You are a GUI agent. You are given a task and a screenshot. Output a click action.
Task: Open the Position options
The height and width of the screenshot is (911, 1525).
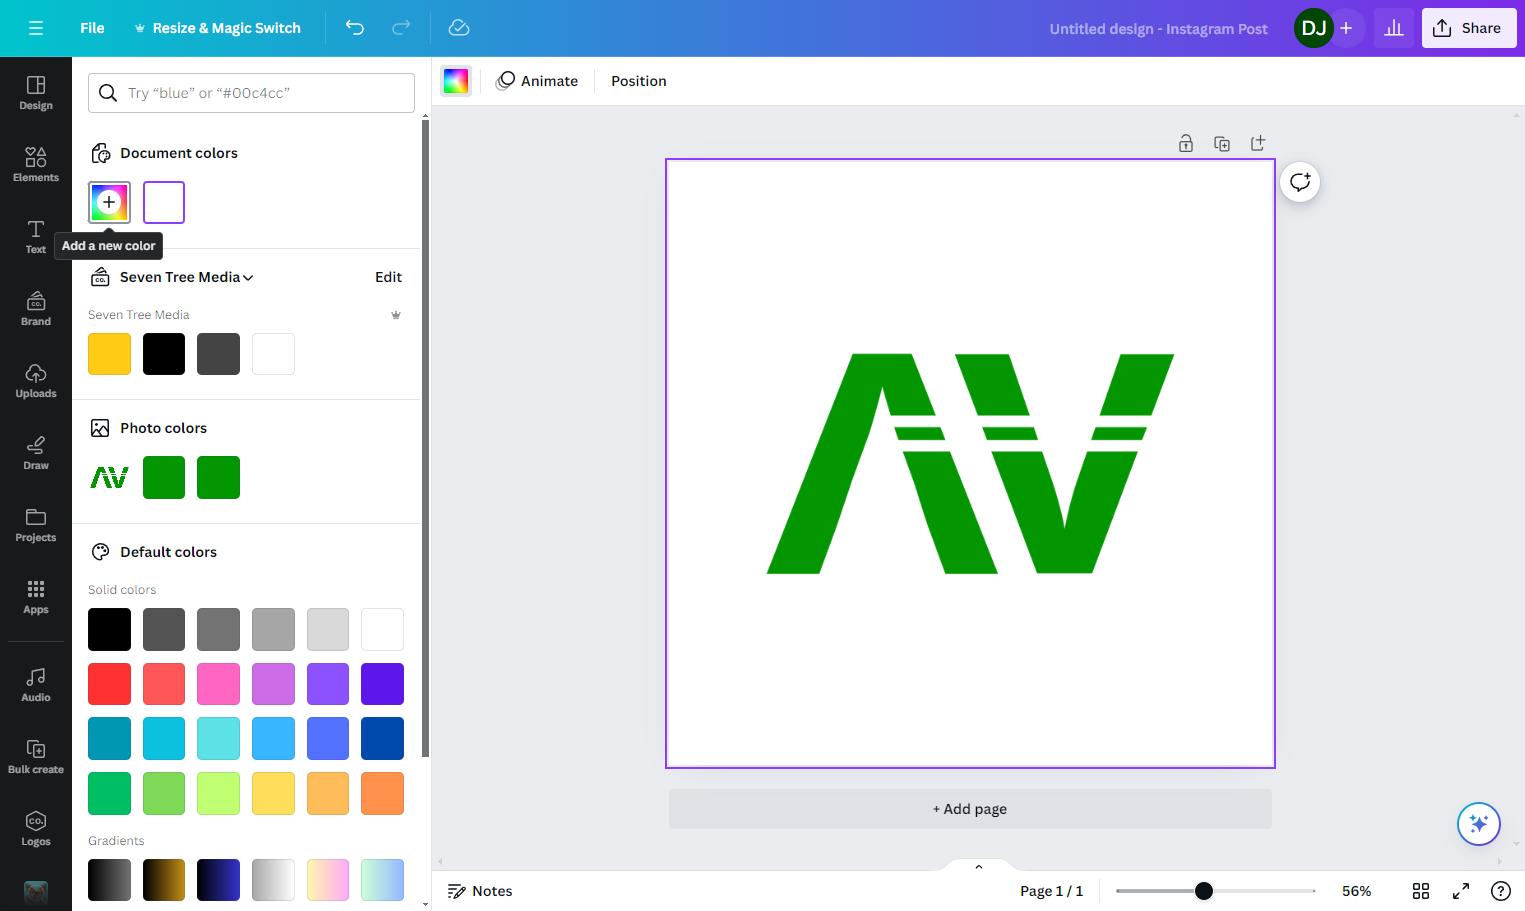(x=639, y=81)
